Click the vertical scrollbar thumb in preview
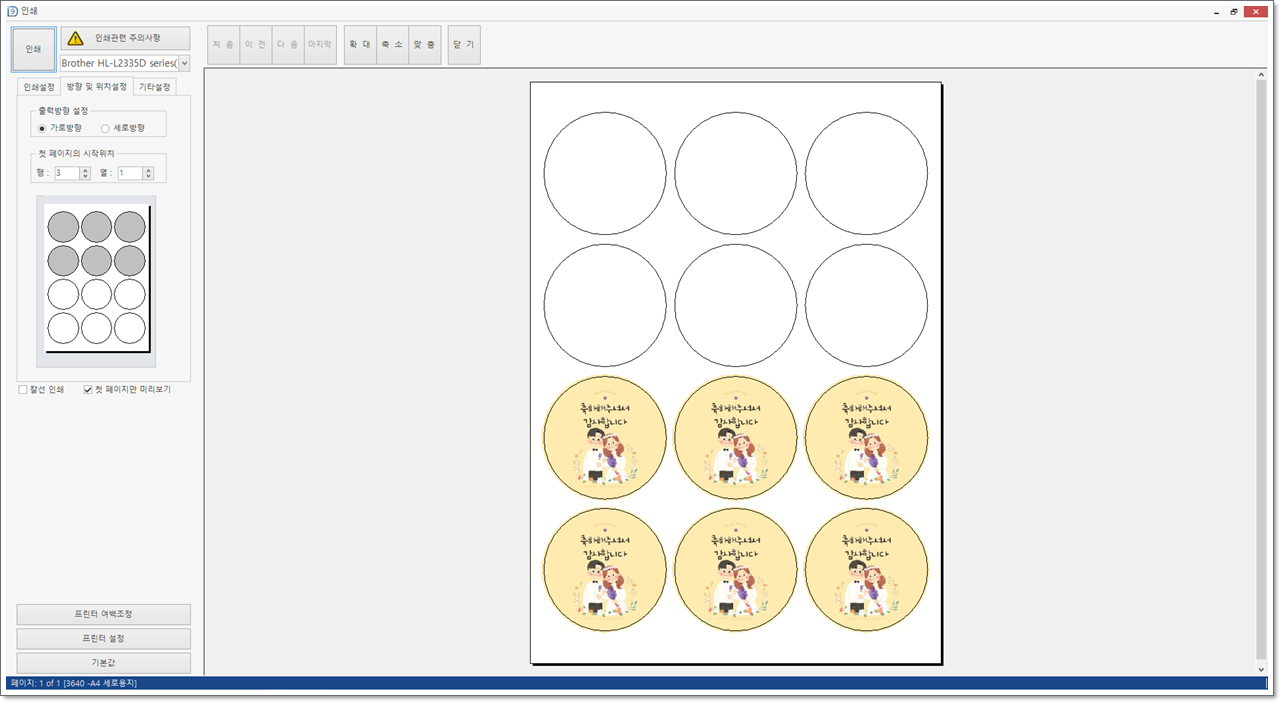Viewport: 1280px width, 702px height. pos(1260,371)
